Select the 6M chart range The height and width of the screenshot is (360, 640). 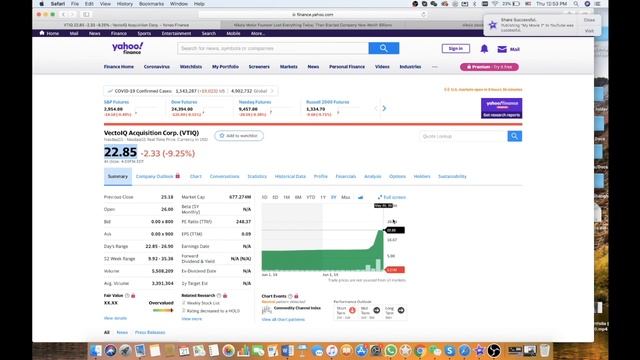pos(298,197)
